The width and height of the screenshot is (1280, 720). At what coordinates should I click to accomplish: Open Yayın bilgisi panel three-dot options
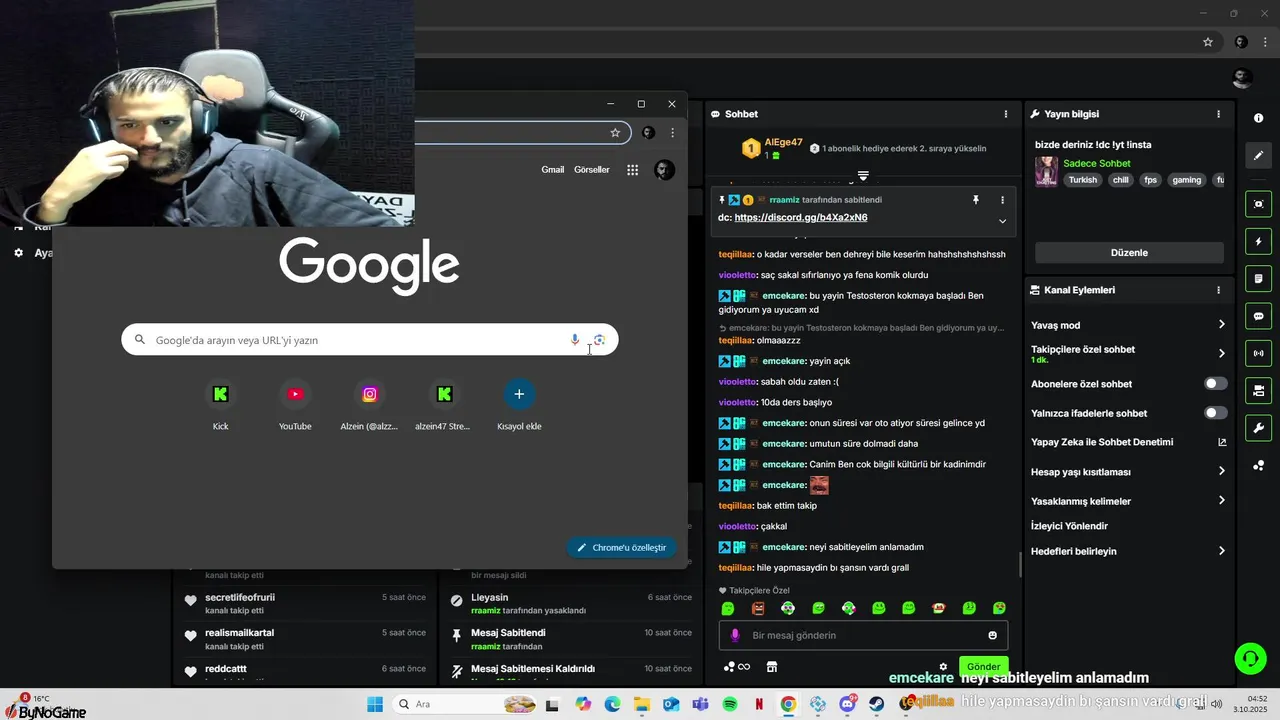pyautogui.click(x=1218, y=114)
